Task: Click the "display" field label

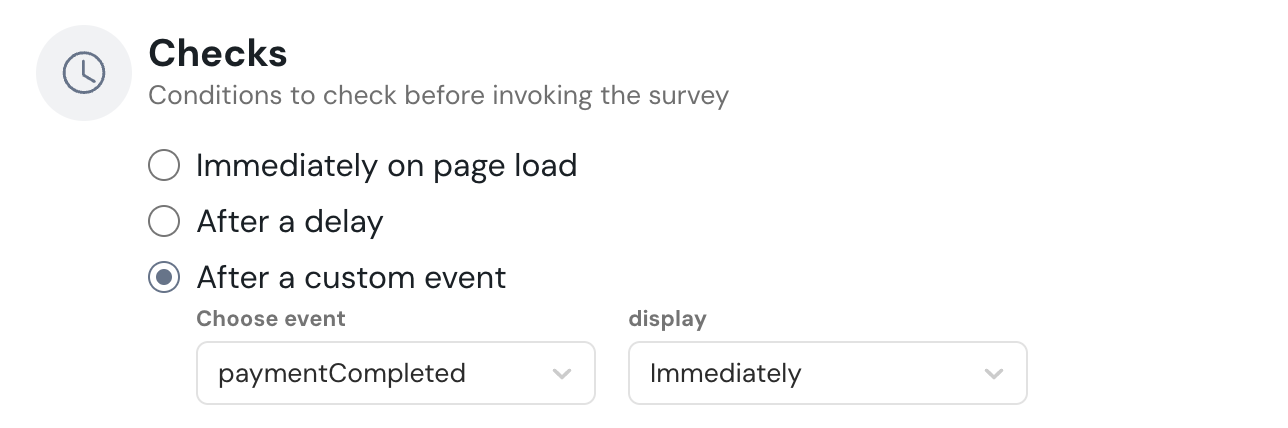Action: pyautogui.click(x=667, y=319)
